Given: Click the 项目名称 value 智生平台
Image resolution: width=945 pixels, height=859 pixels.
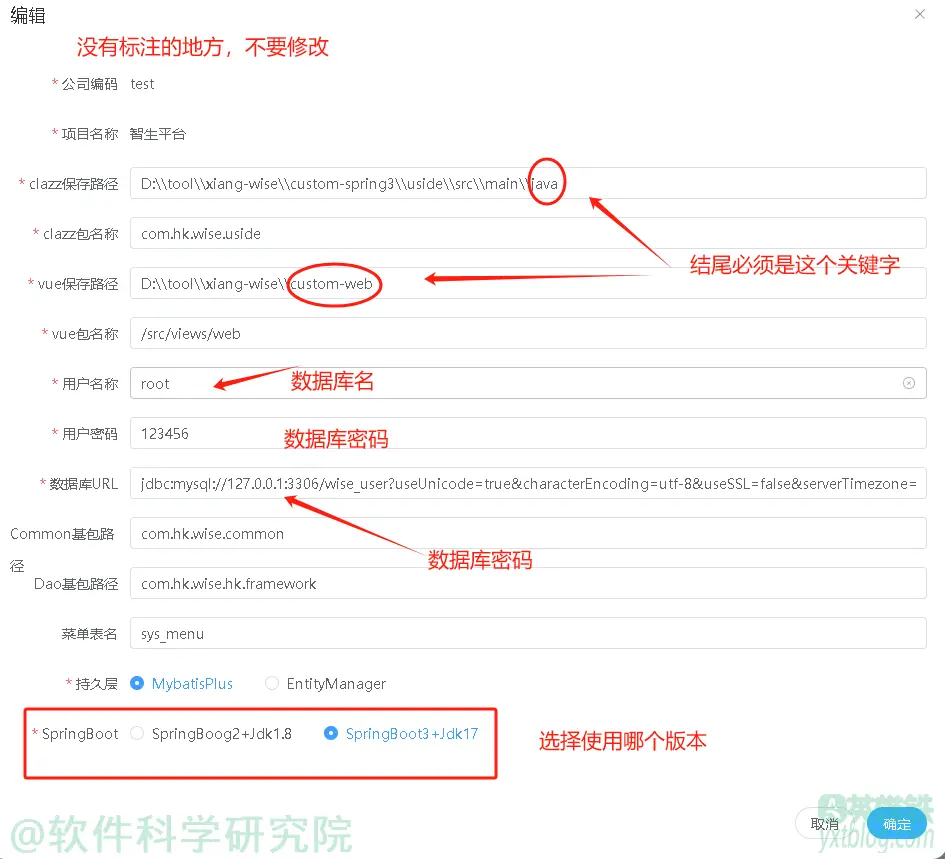Looking at the screenshot, I should coord(158,134).
